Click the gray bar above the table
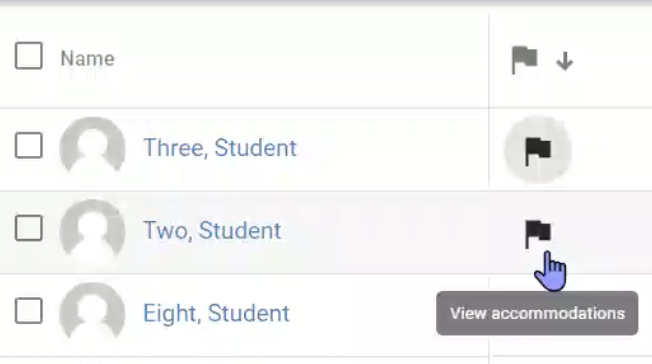 [326, 2]
